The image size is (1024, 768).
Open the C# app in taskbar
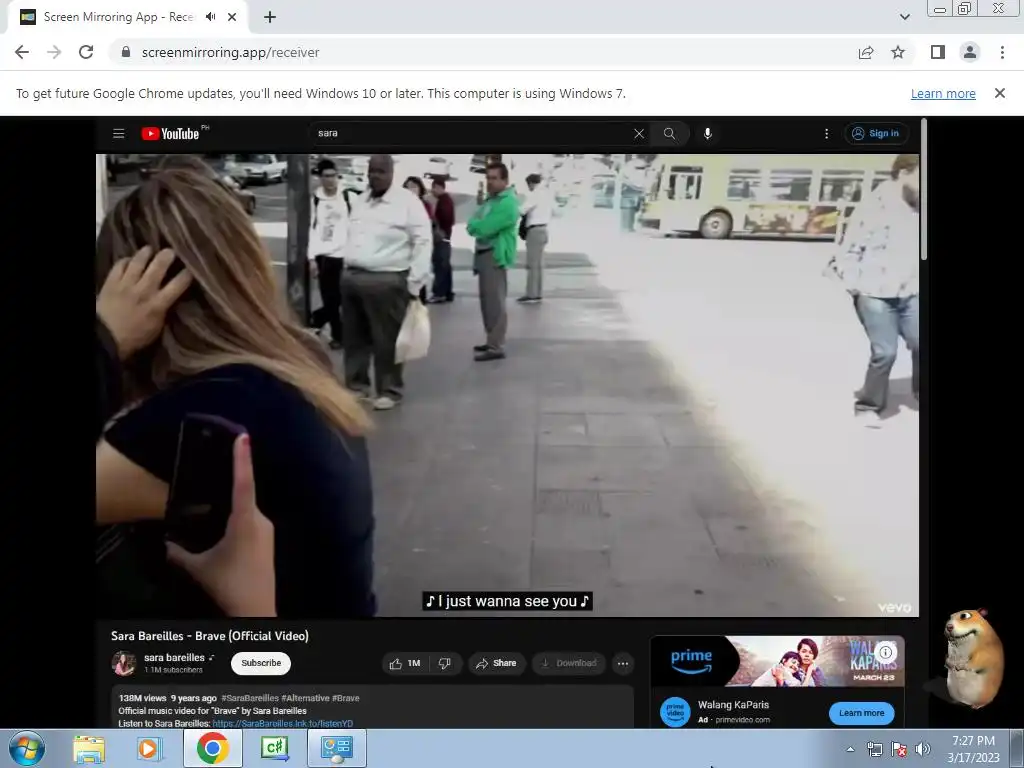pyautogui.click(x=274, y=748)
